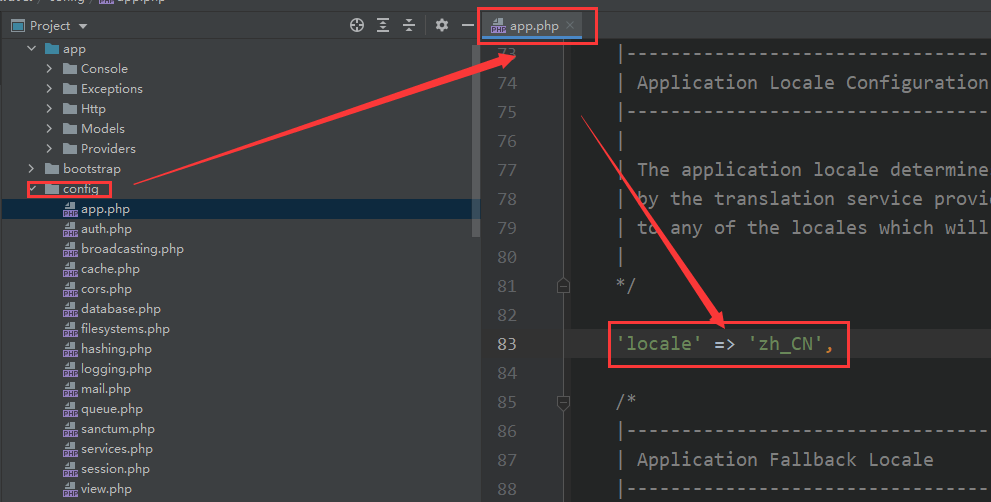Viewport: 991px width, 502px height.
Task: Place cursor in 'zh_CN' locale value
Action: pyautogui.click(x=786, y=344)
